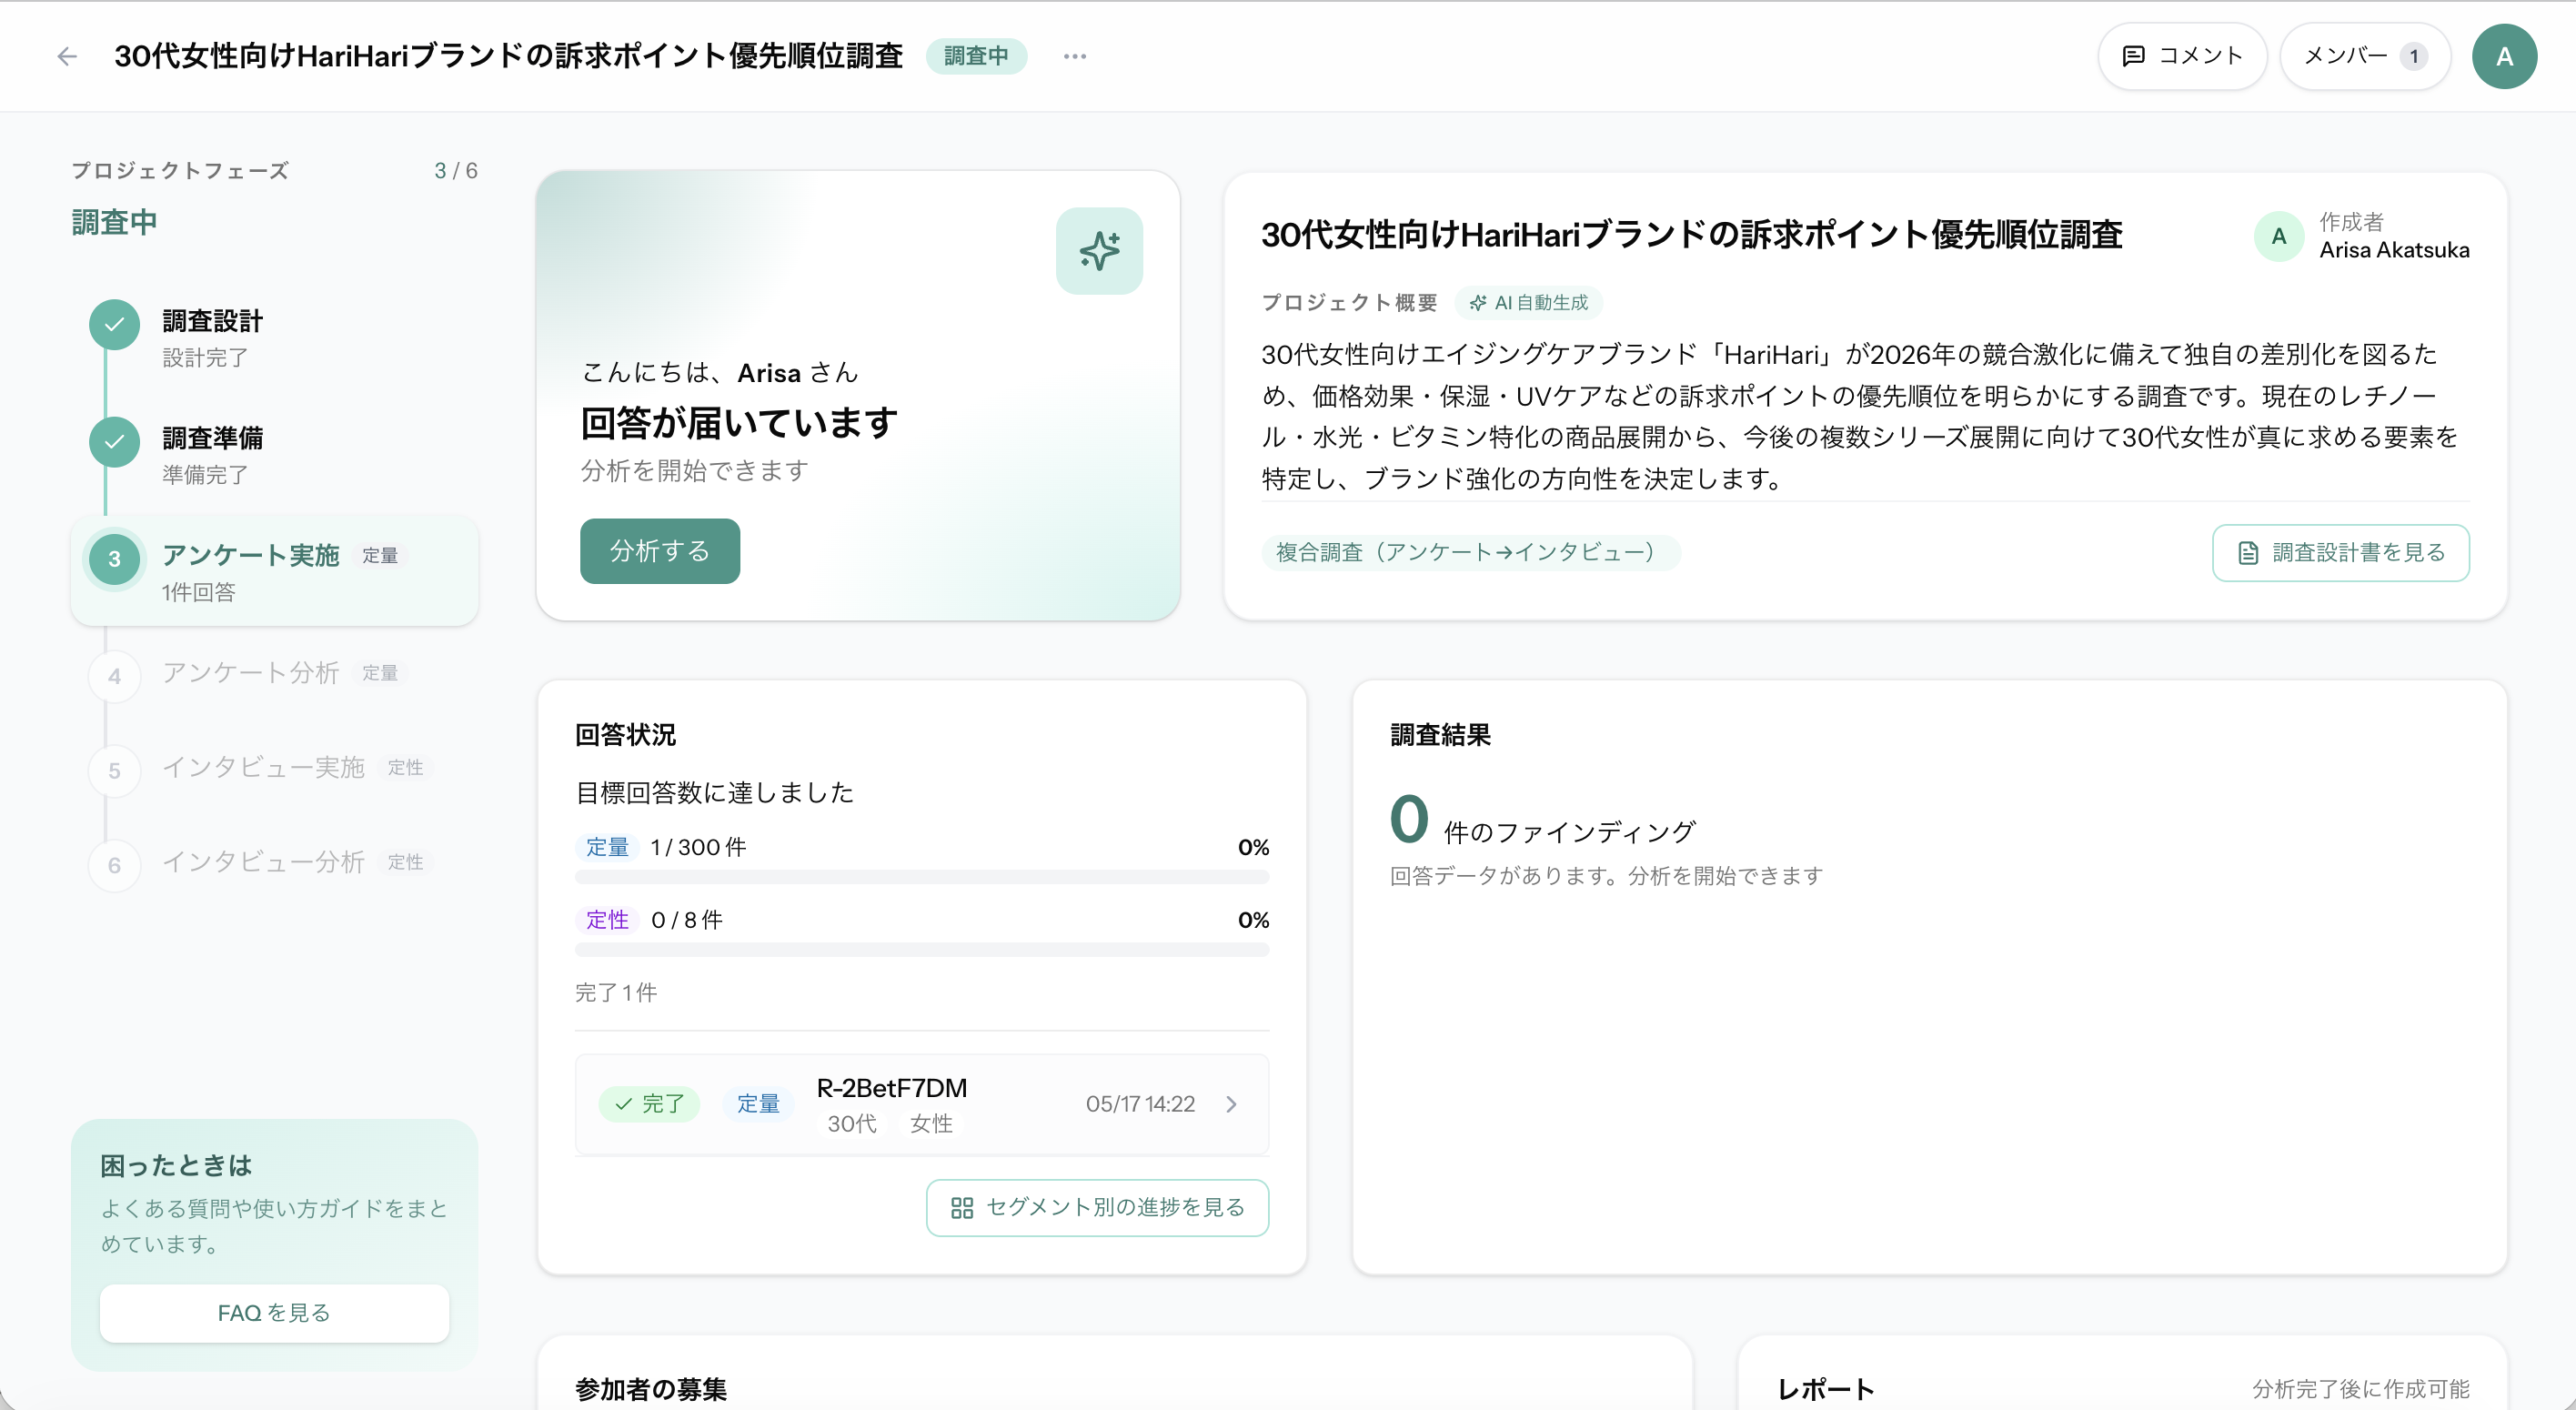The height and width of the screenshot is (1410, 2576).
Task: Open セグメント別の進捗を見る
Action: 1097,1208
